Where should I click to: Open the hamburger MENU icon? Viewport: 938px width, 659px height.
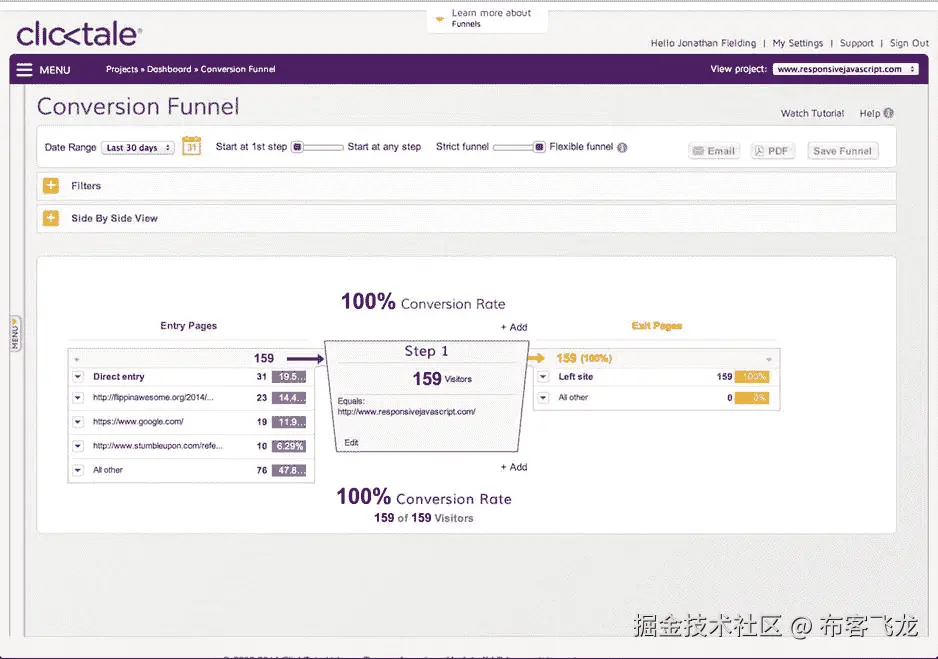(25, 70)
